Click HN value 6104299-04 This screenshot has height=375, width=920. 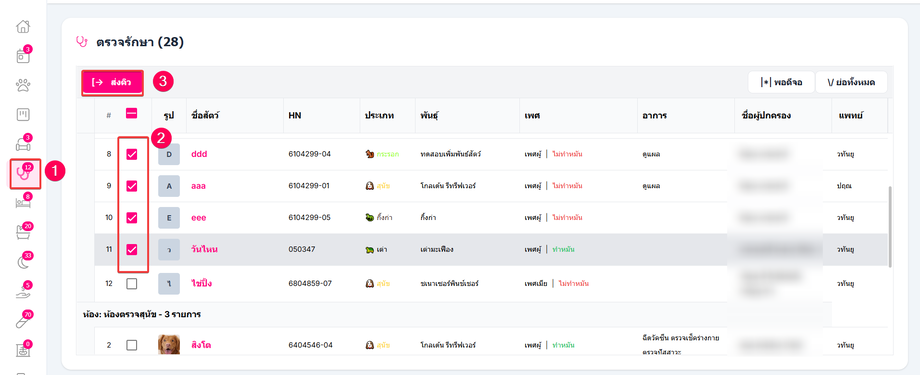click(310, 154)
